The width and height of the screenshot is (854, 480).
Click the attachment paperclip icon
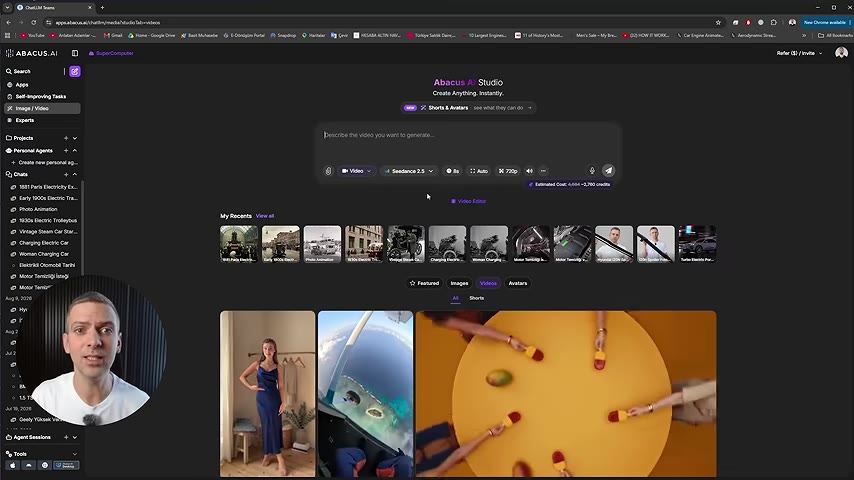coord(328,171)
